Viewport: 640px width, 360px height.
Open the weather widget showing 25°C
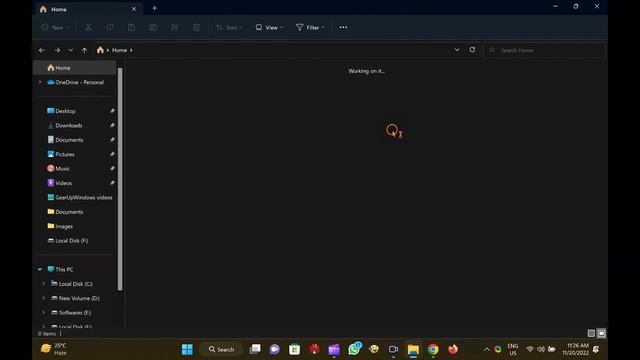(54, 349)
